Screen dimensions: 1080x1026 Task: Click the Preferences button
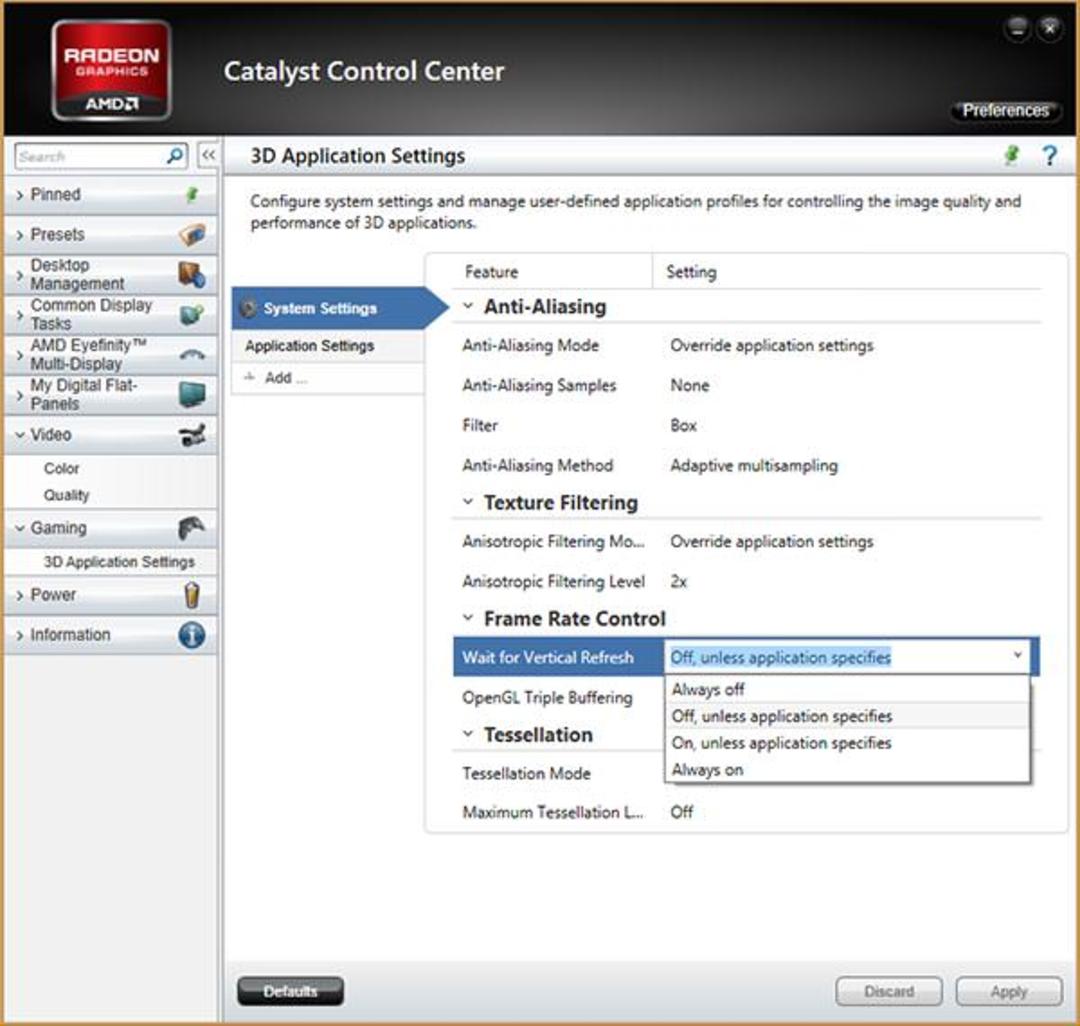click(1006, 110)
